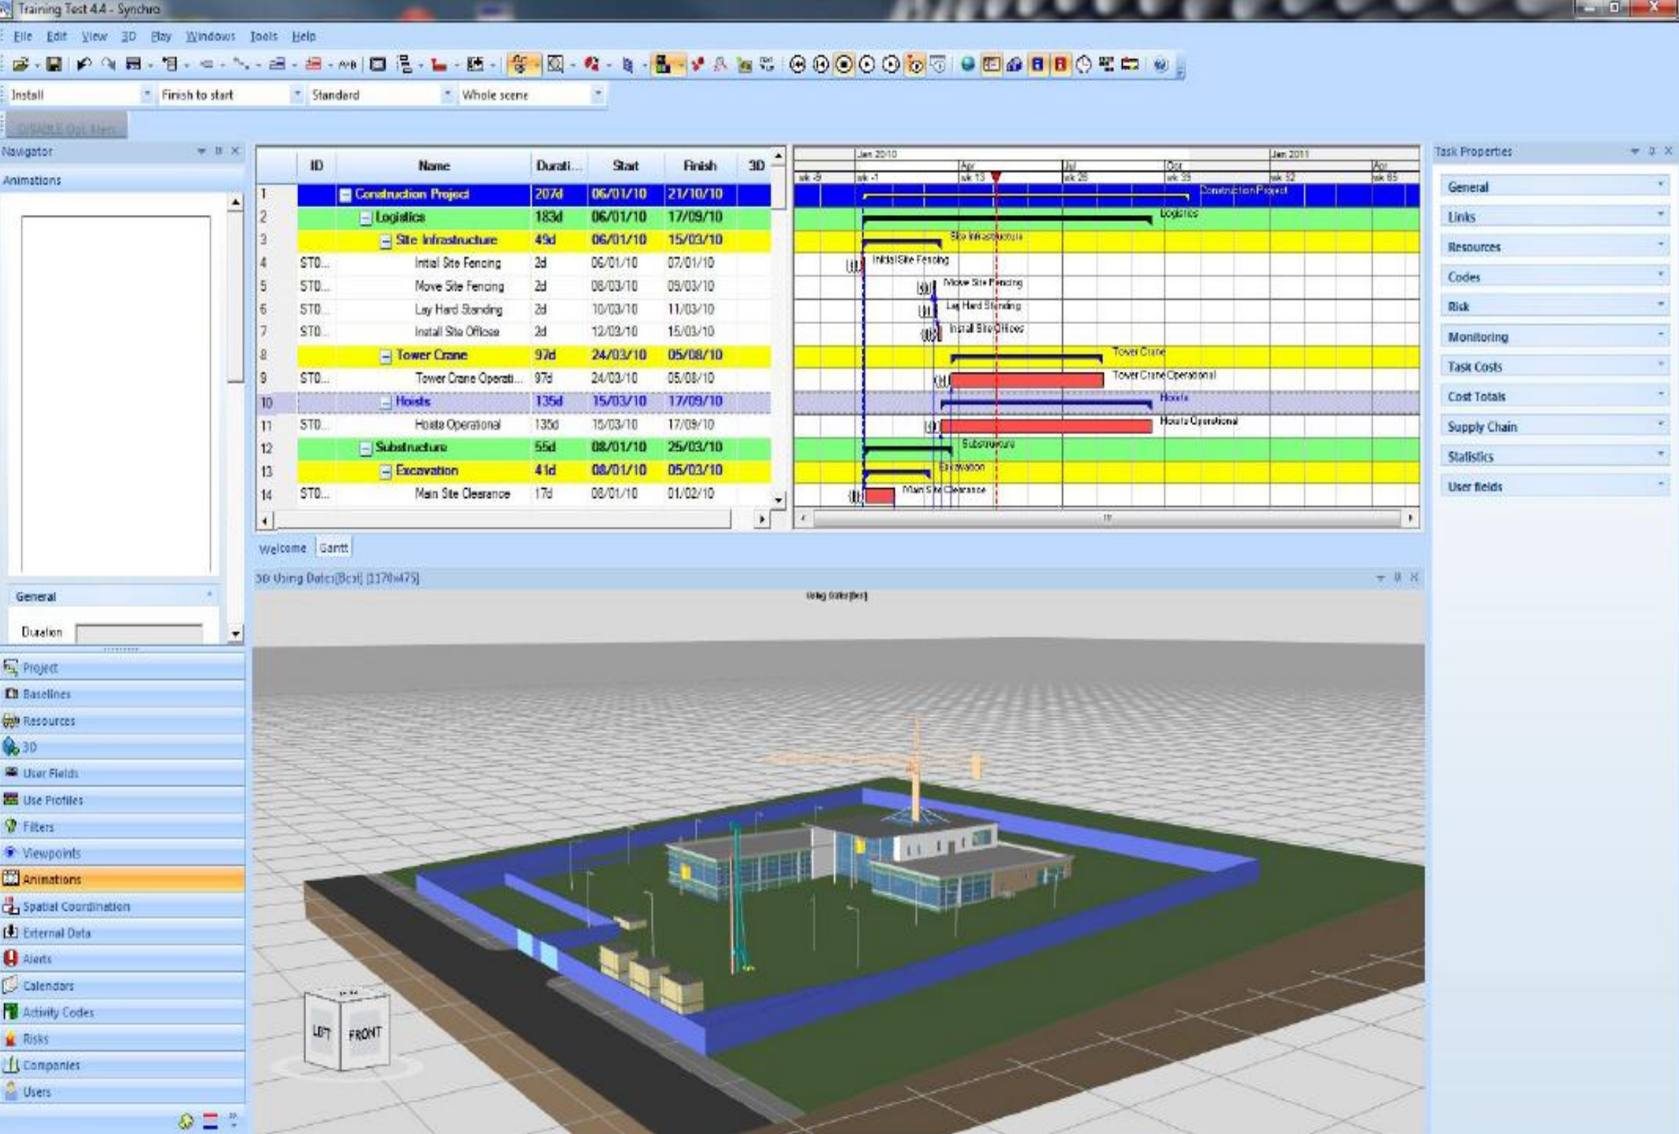Switch to the Welcome tab
The width and height of the screenshot is (1679, 1134).
point(283,549)
